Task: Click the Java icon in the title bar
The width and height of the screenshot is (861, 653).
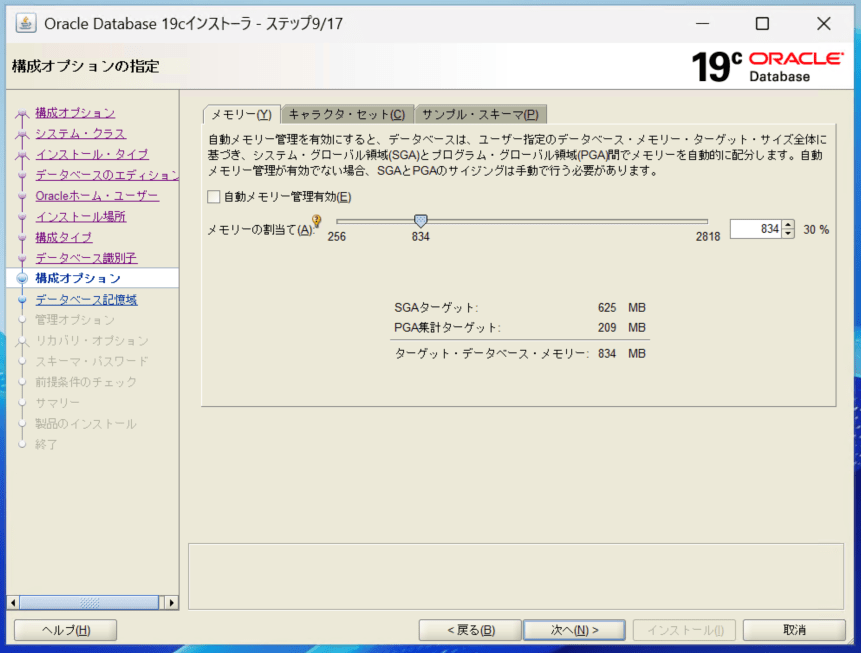Action: coord(26,23)
